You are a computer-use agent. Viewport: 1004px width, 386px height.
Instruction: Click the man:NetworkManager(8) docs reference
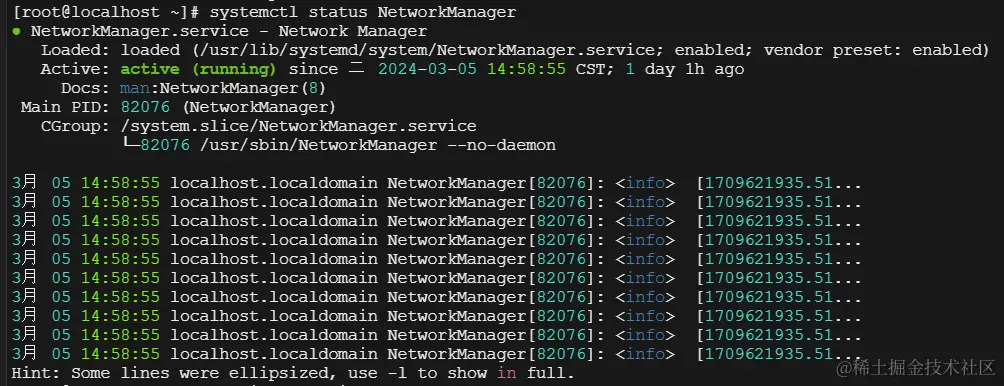(x=222, y=88)
